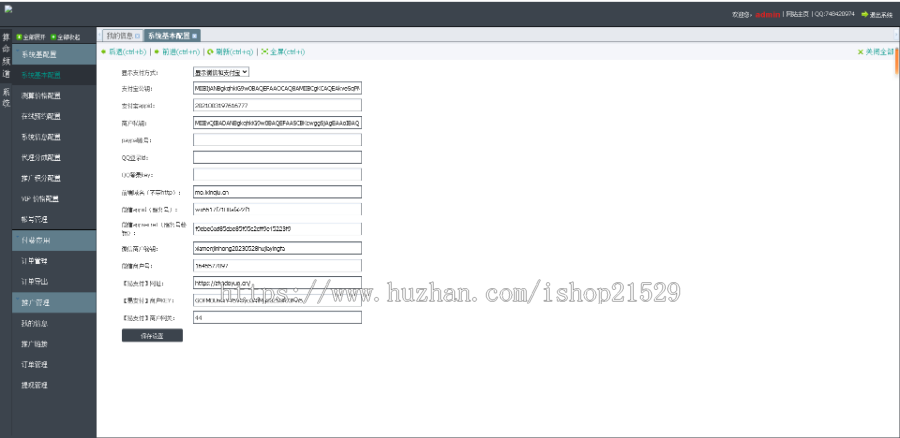
Task: Open 测算价格配置 in the sidebar
Action: [x=54, y=96]
